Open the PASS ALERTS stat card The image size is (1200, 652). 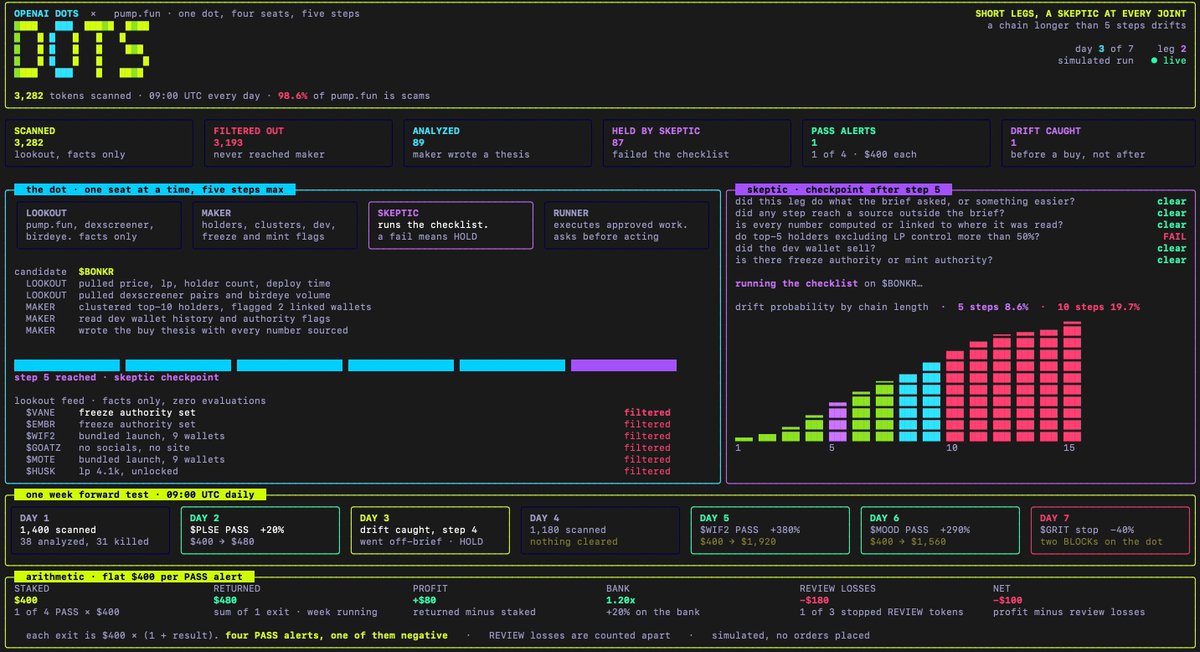point(896,142)
